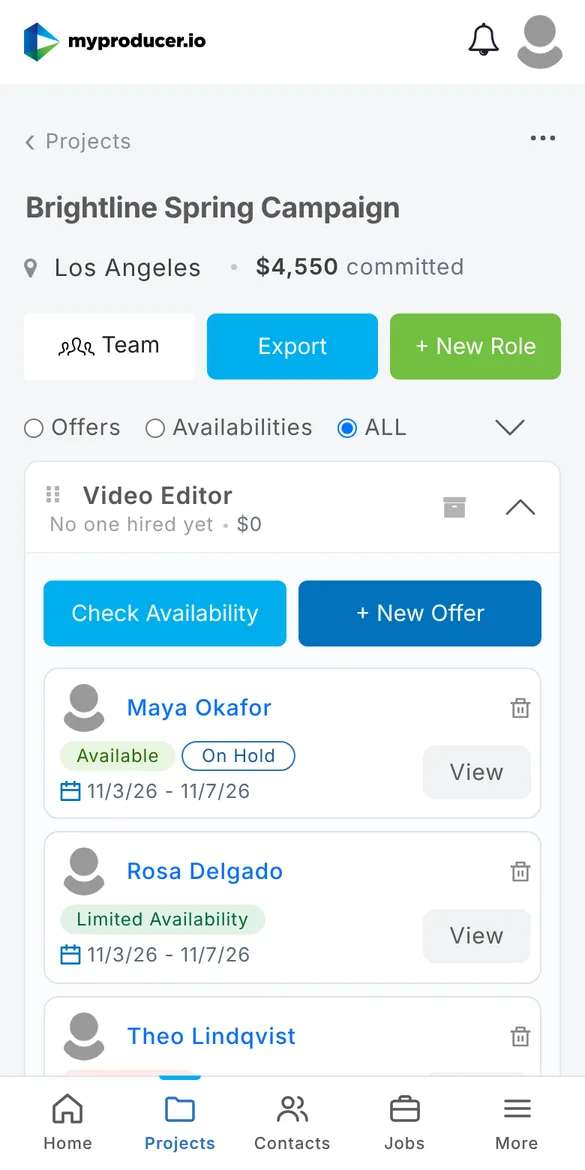The height and width of the screenshot is (1170, 585).
Task: Click calendar icon on Rosa Delgado's dates
Action: click(x=70, y=954)
